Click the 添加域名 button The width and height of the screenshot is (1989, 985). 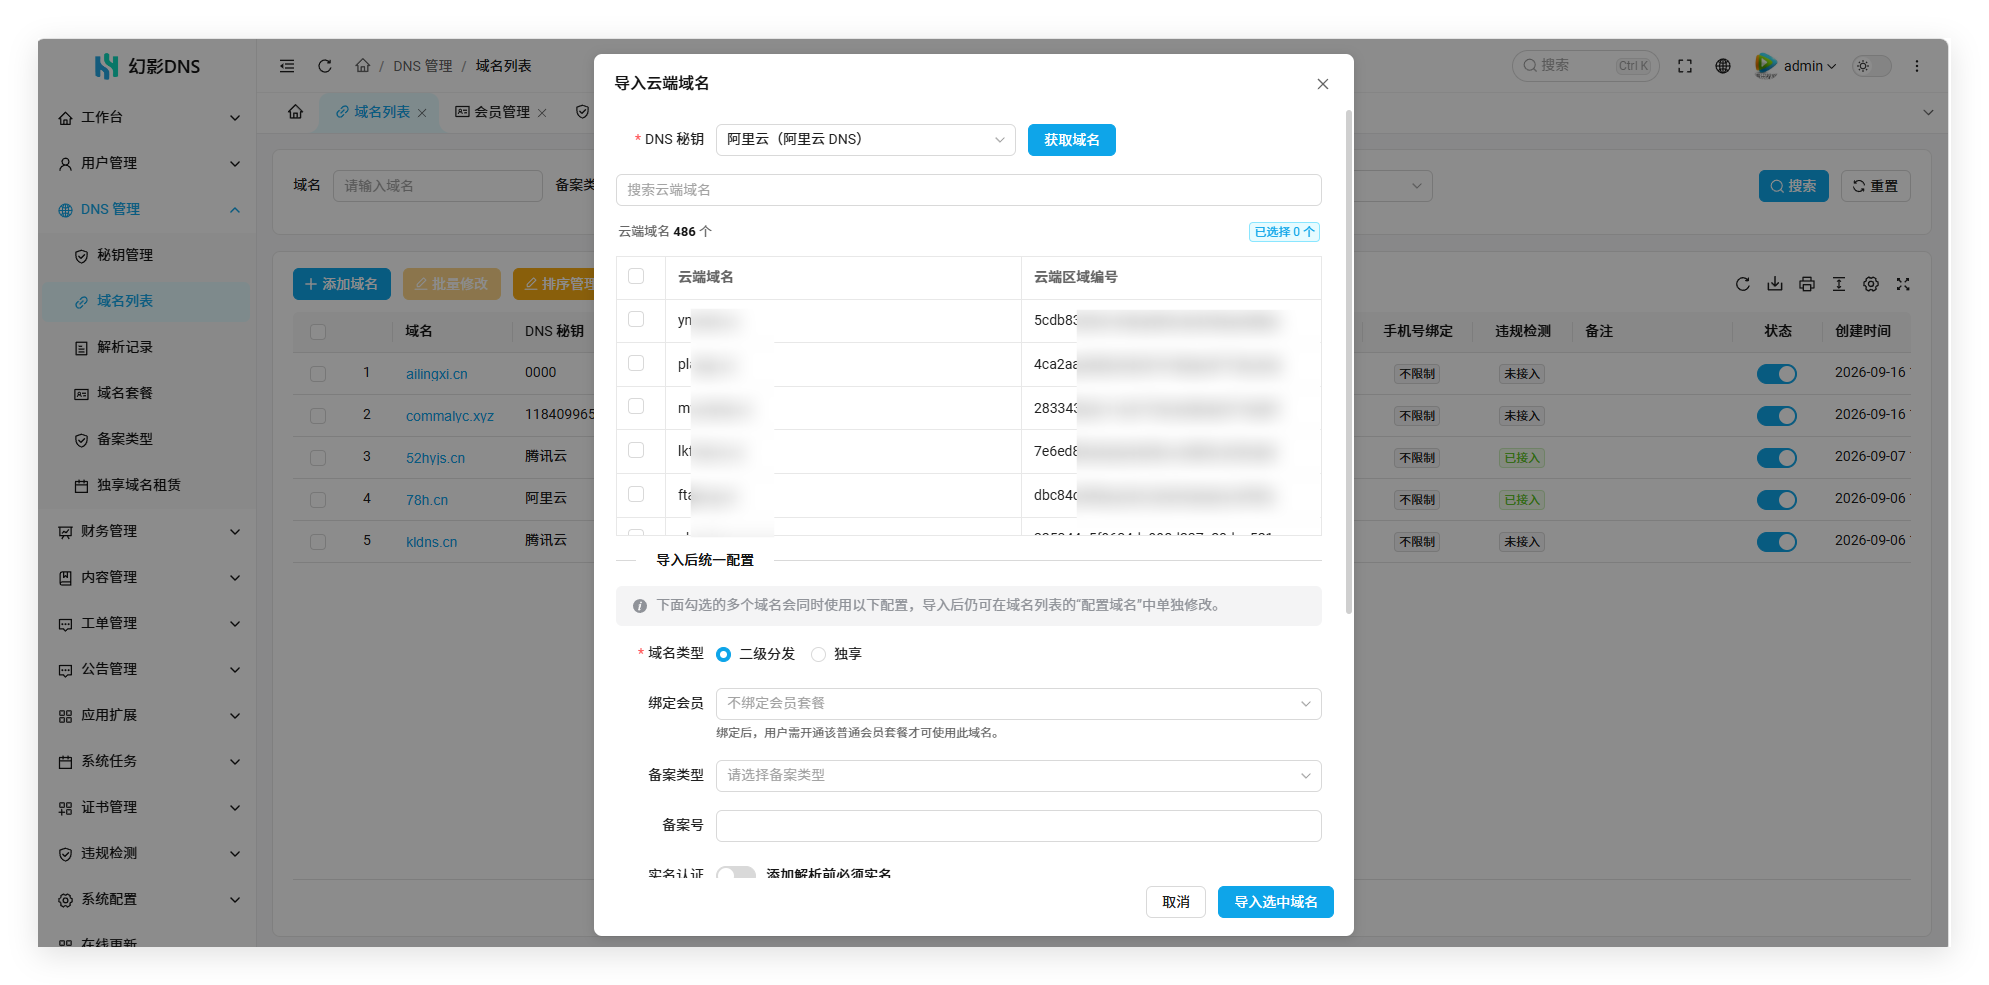(341, 284)
